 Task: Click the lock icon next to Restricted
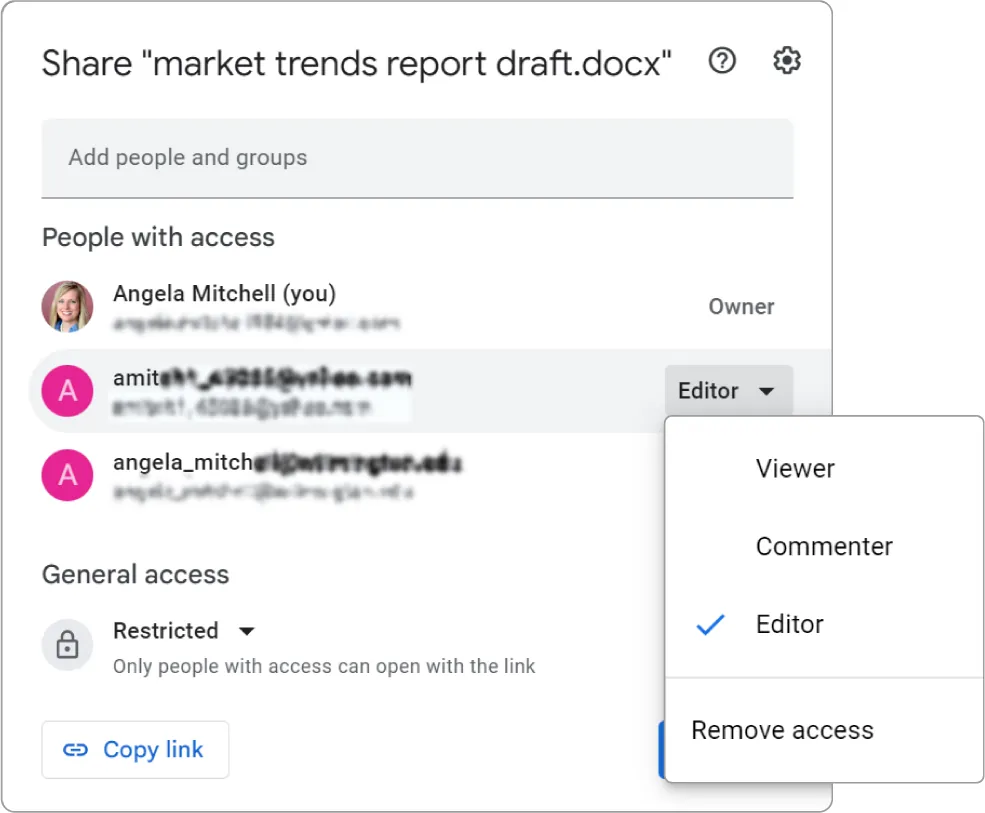tap(67, 645)
